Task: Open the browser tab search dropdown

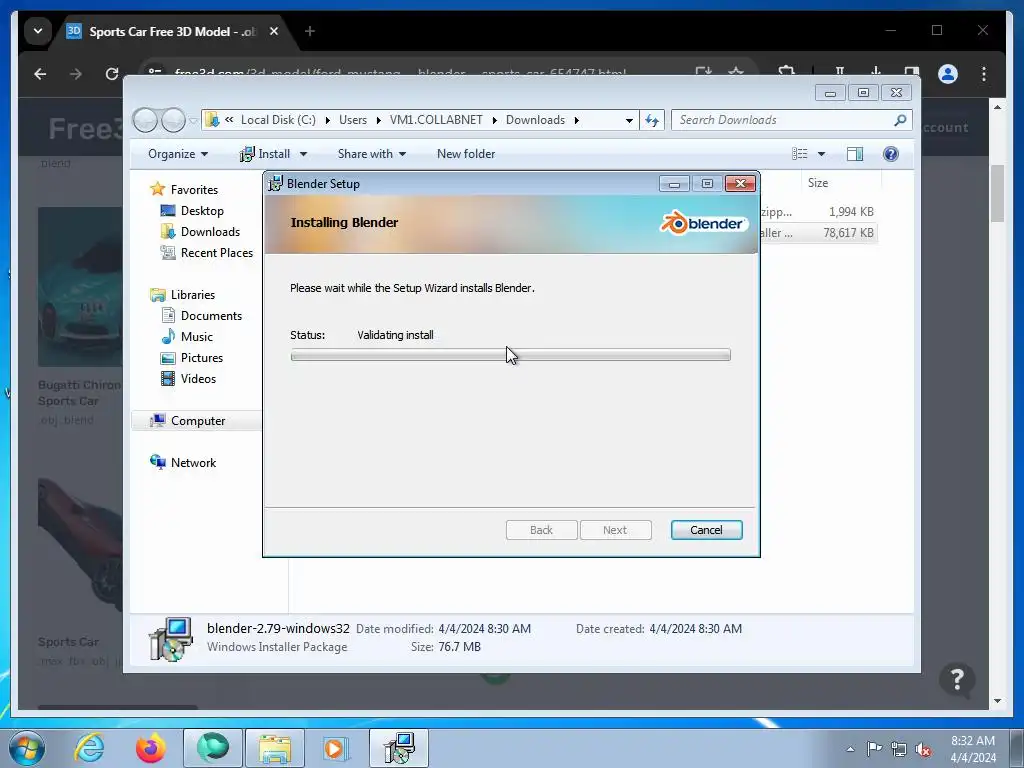Action: (38, 31)
